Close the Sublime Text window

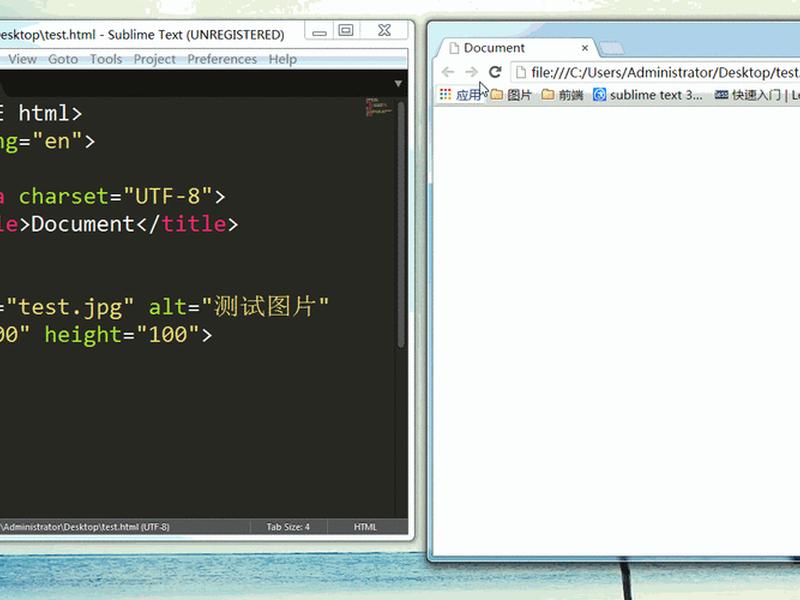point(384,31)
